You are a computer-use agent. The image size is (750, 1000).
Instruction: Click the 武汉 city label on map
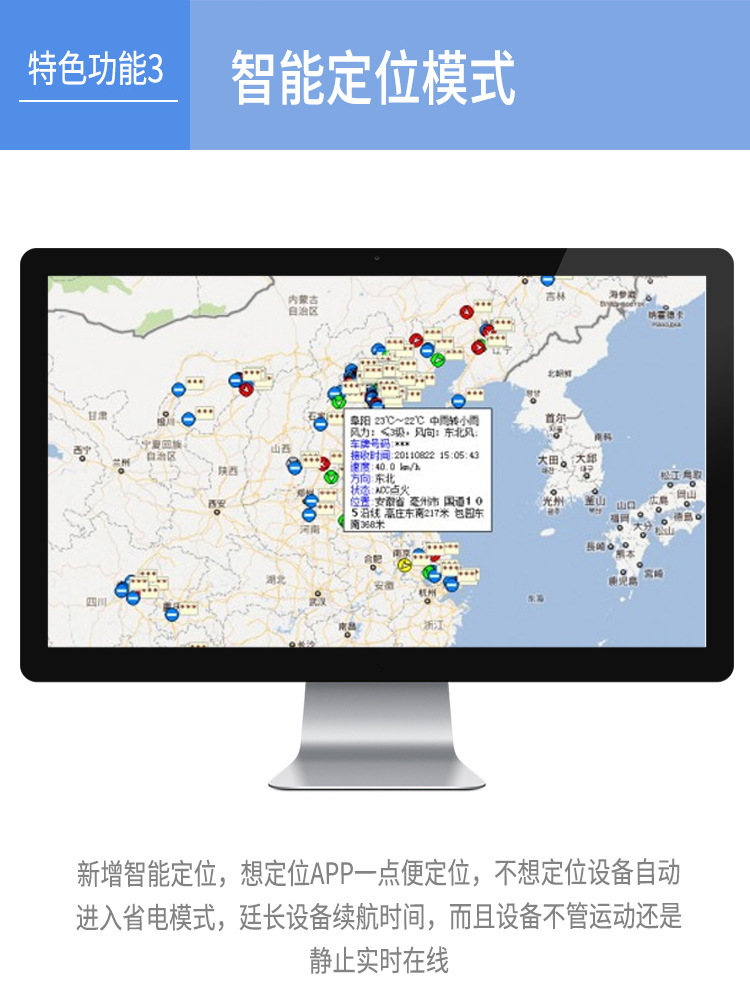pos(317,601)
